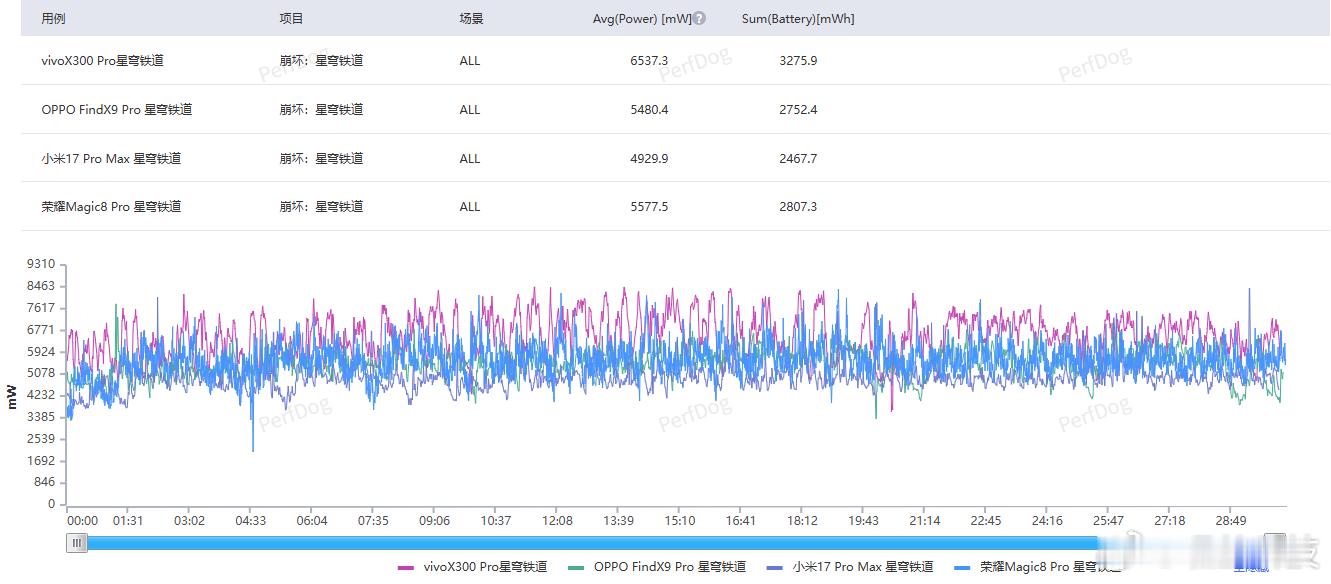Image resolution: width=1331 pixels, height=584 pixels.
Task: Click 崩坏：星穹铁道 in the 小米17 Pro Max row
Action: click(x=321, y=158)
